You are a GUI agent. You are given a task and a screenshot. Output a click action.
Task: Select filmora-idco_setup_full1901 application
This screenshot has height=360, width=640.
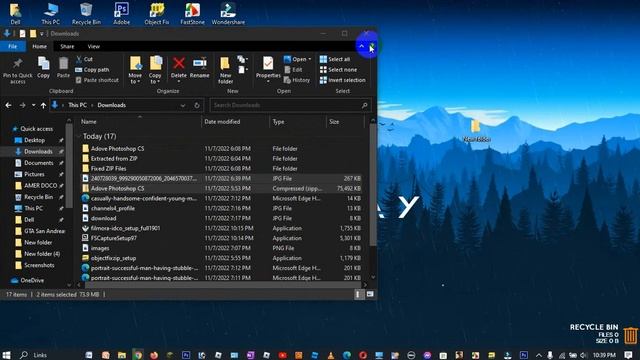pyautogui.click(x=125, y=228)
